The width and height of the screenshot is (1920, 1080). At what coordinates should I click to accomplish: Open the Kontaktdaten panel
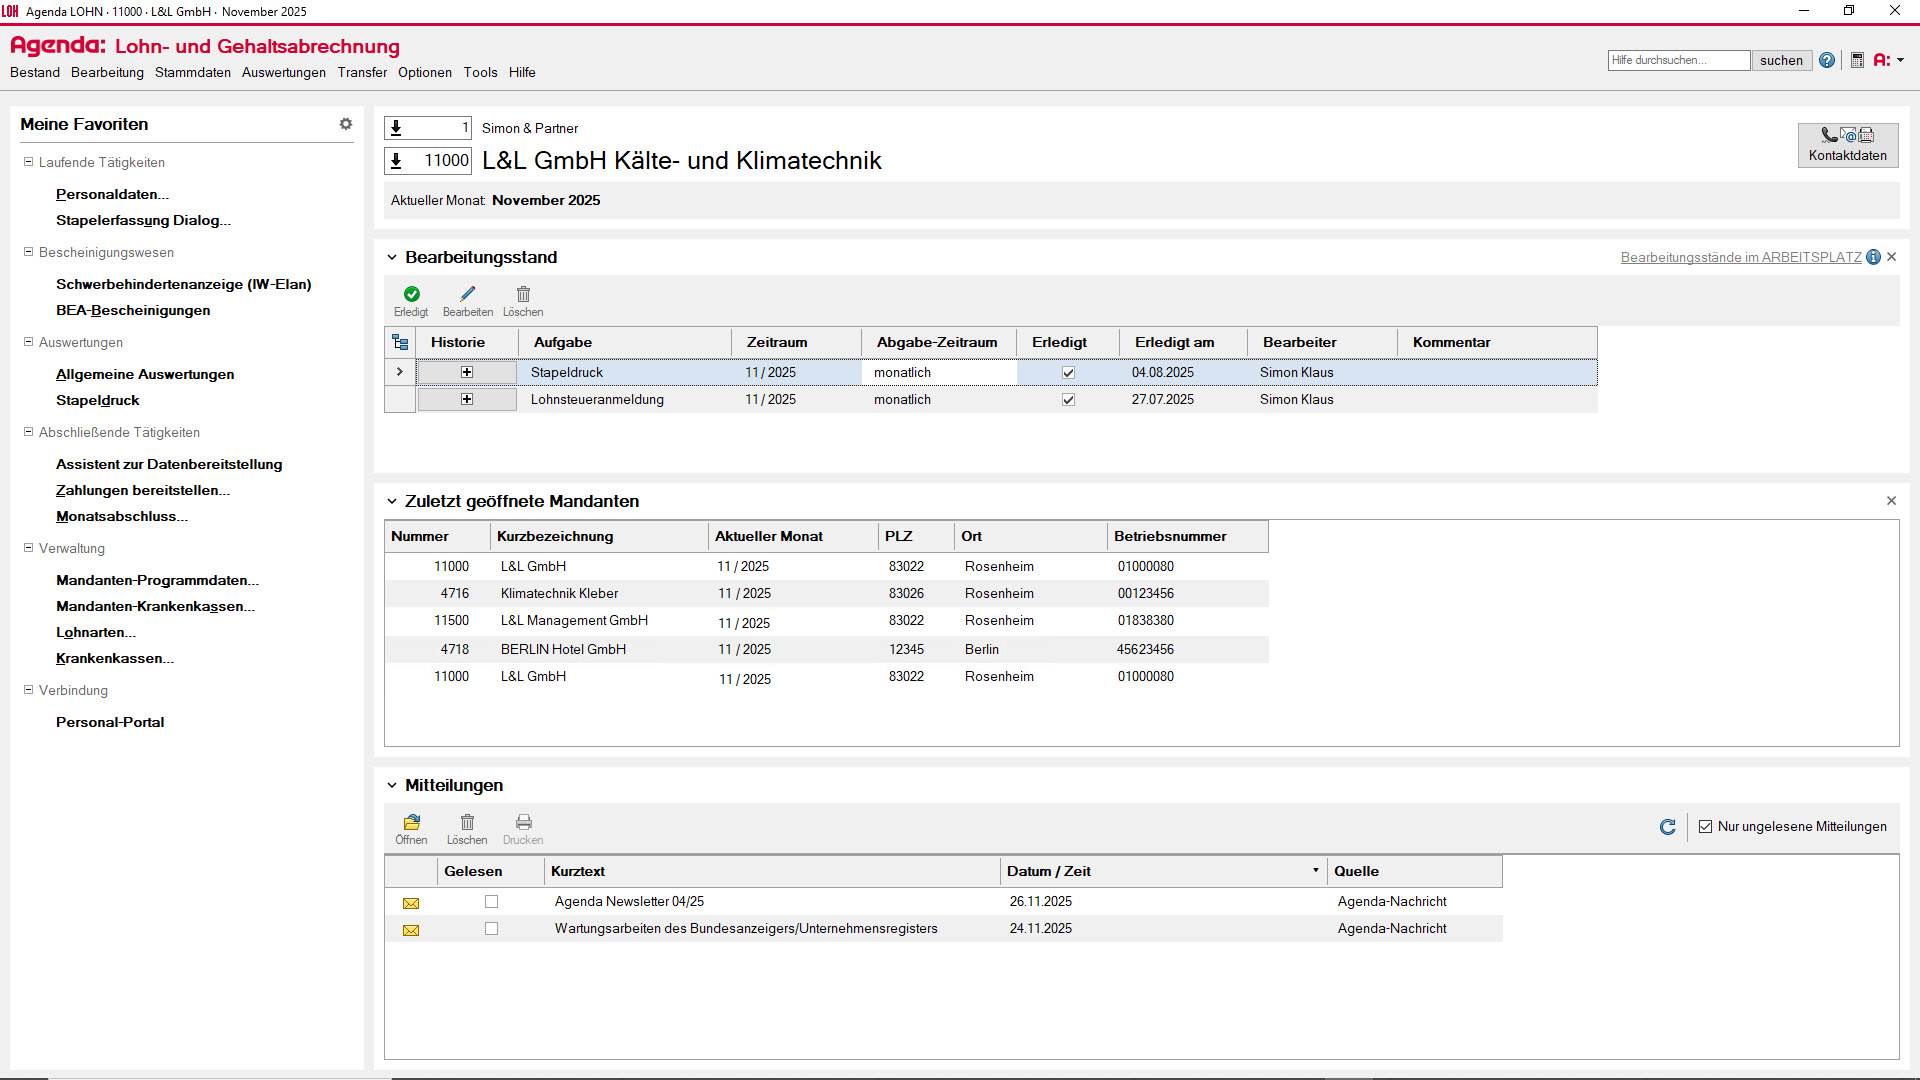point(1847,144)
